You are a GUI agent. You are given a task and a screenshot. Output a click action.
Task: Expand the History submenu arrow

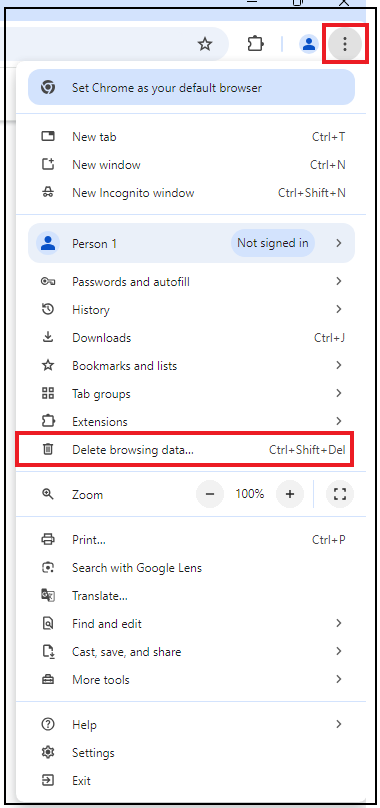point(339,309)
